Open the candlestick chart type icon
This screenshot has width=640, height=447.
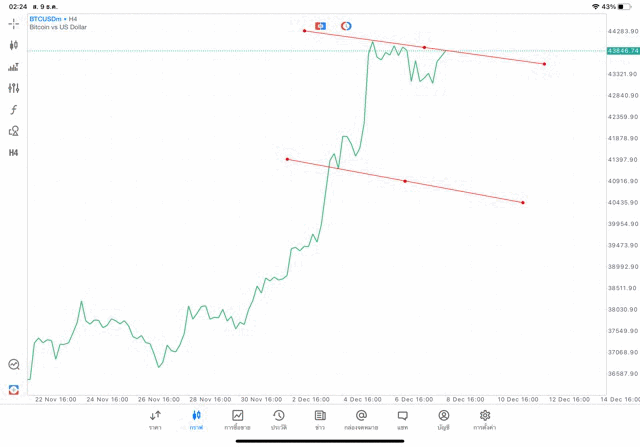(x=13, y=45)
